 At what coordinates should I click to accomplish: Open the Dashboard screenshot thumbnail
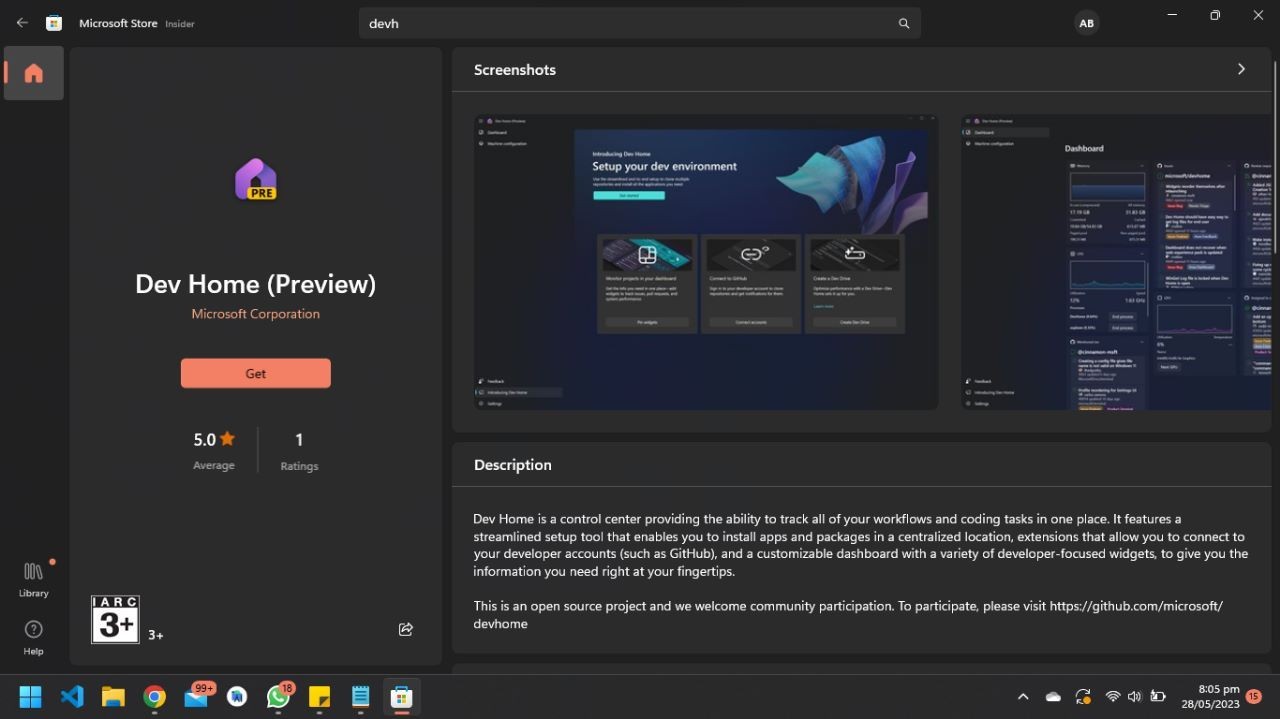[1116, 262]
